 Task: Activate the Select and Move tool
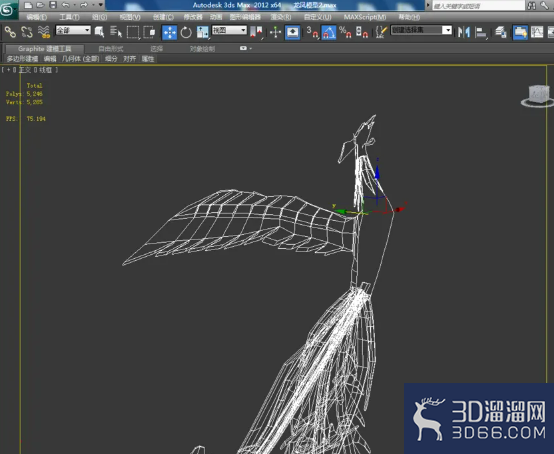tap(170, 32)
